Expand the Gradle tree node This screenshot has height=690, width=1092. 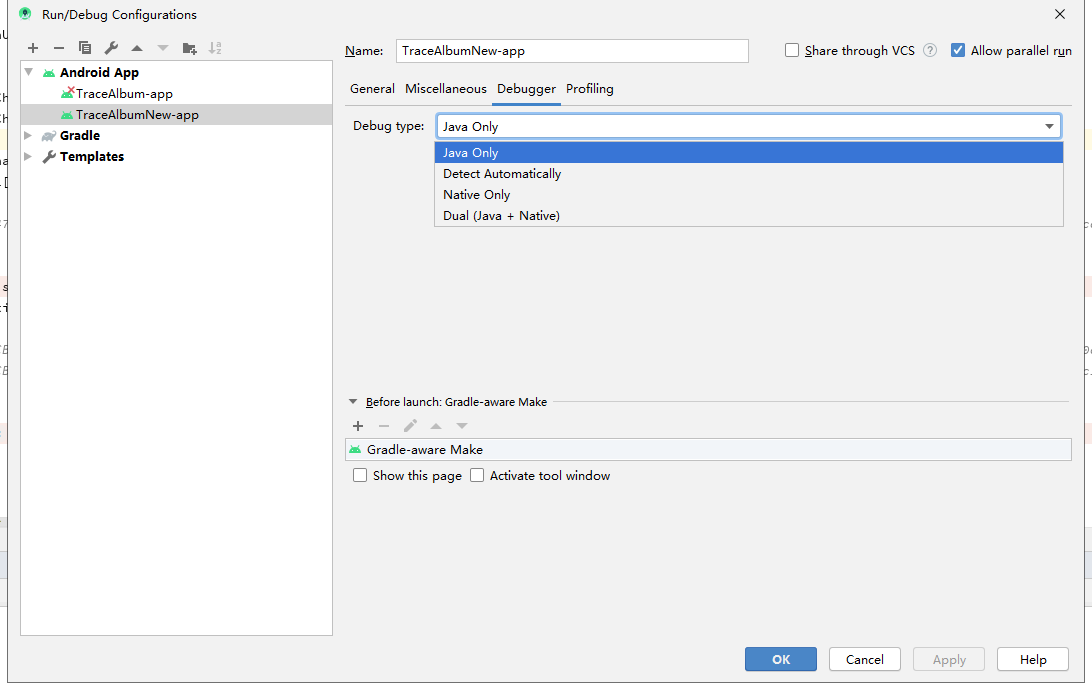pos(27,135)
